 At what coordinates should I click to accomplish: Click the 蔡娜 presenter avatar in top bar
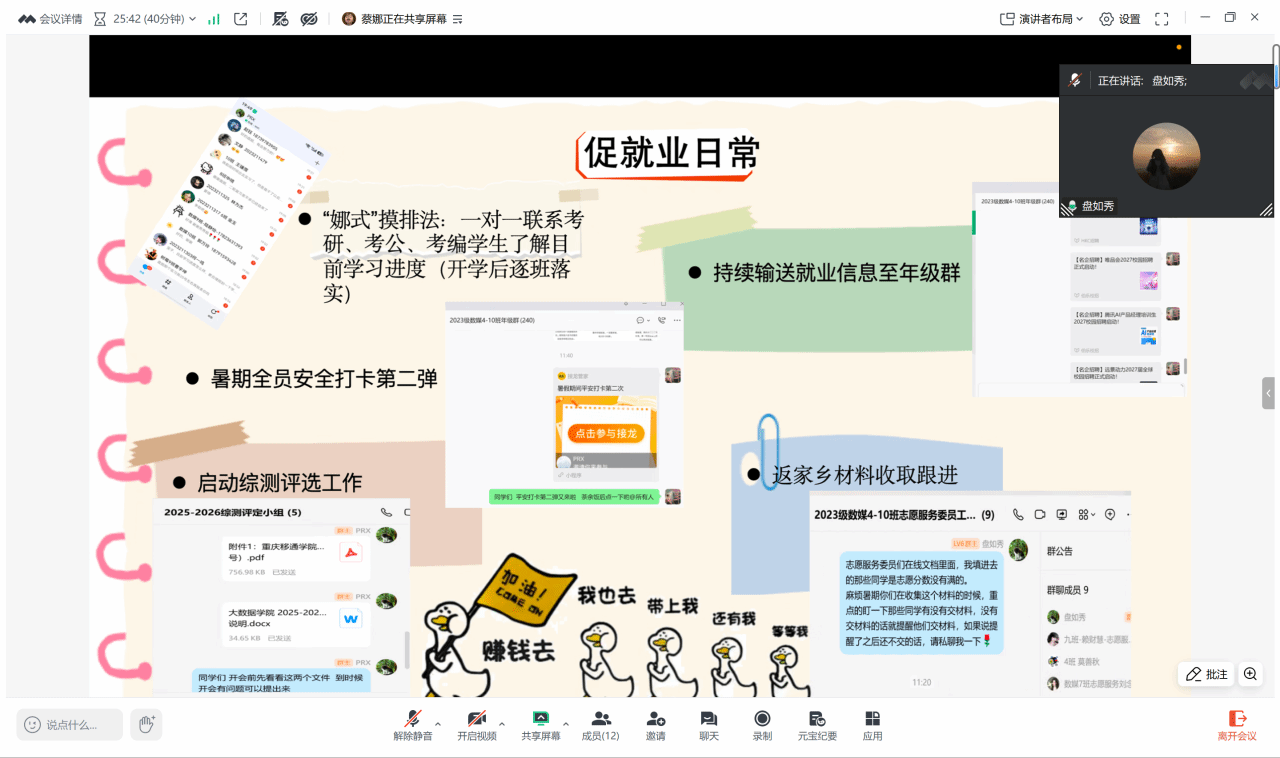coord(349,19)
